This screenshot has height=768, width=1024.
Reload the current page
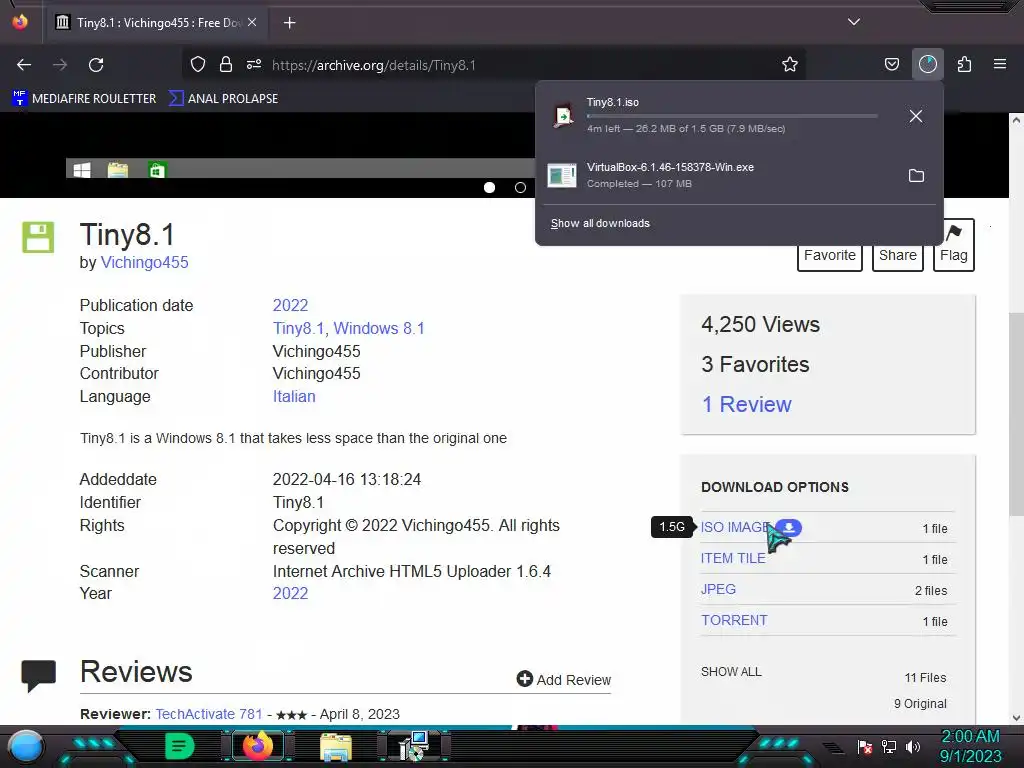[x=96, y=65]
